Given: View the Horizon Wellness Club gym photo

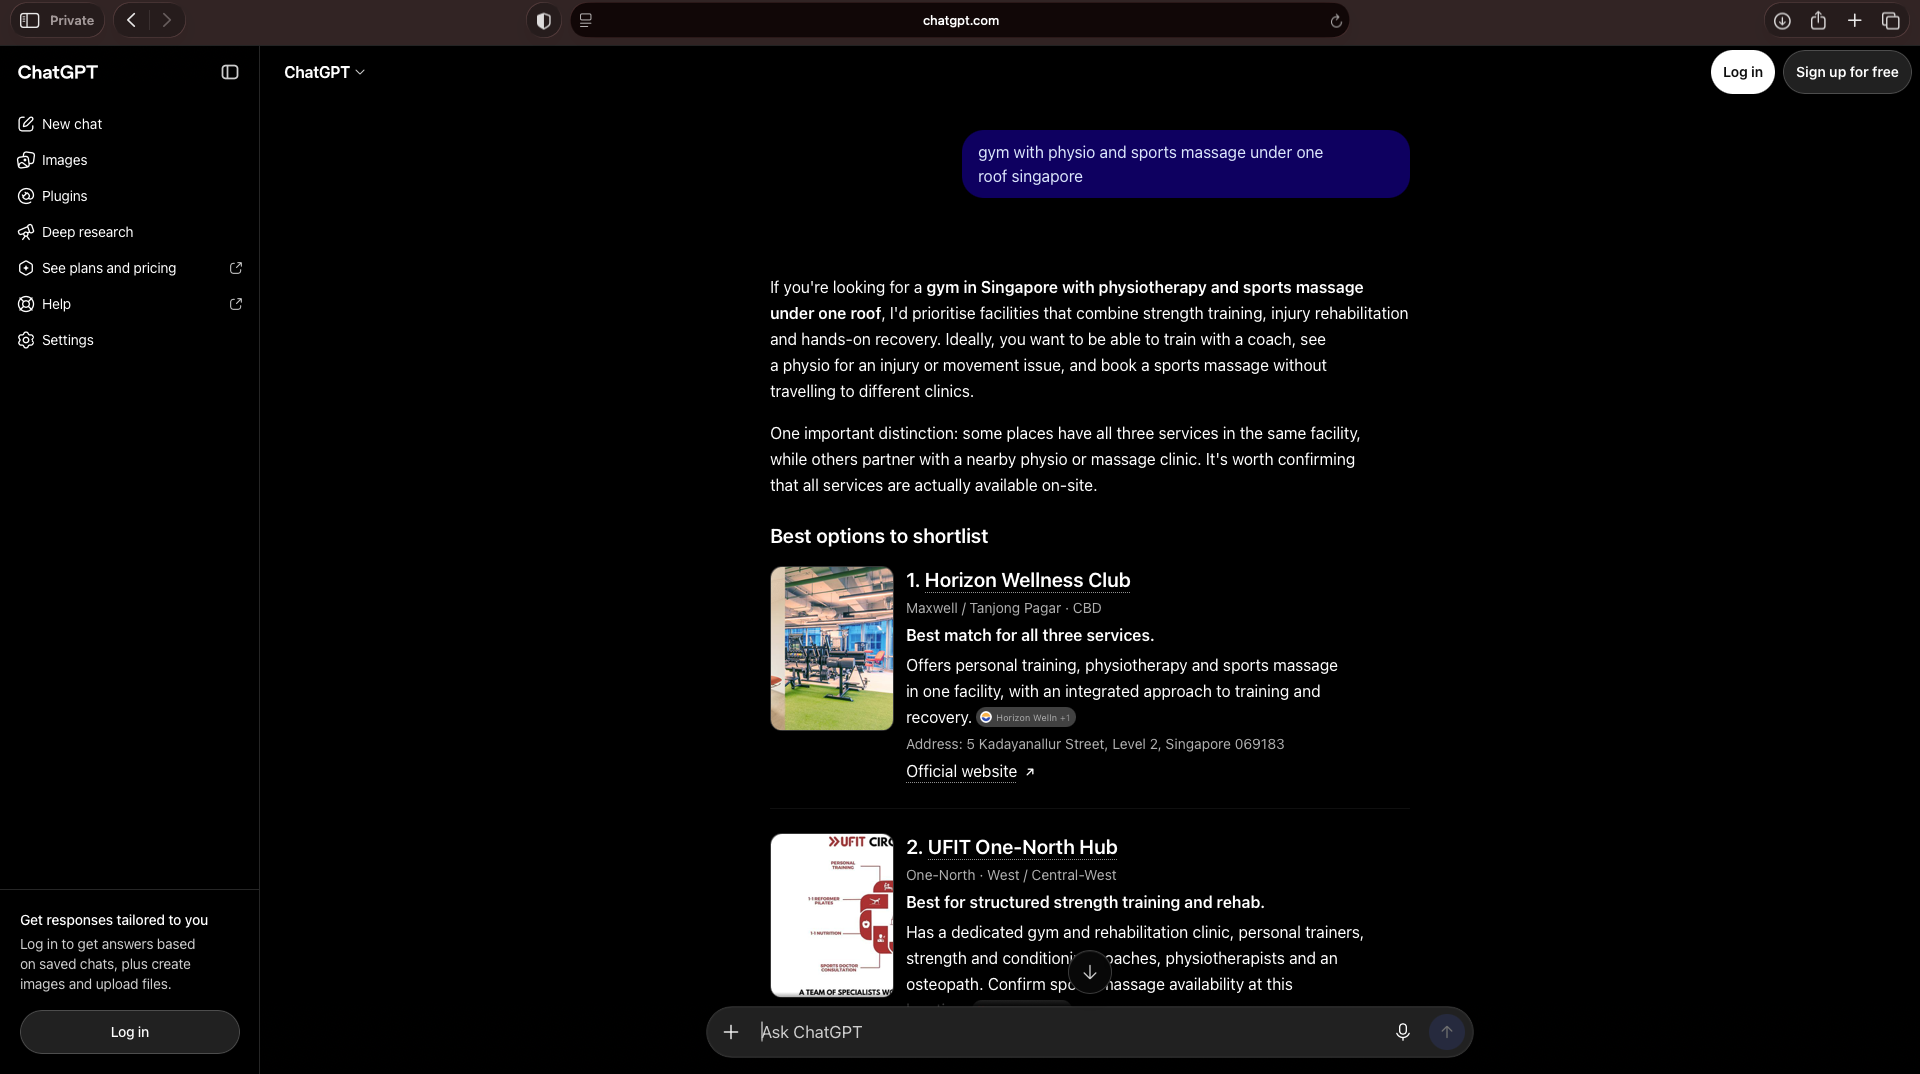Looking at the screenshot, I should tap(832, 648).
